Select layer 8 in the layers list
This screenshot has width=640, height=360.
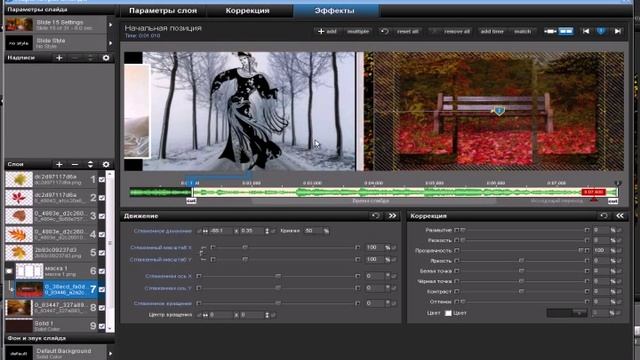tap(51, 308)
